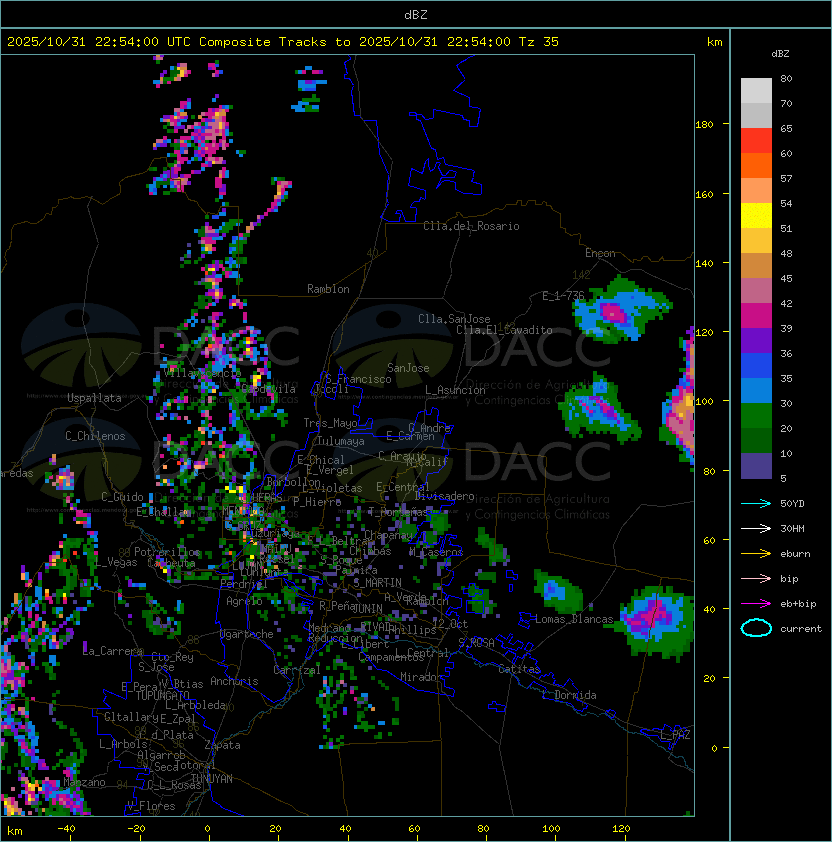Click the L_Asuncion place label

point(455,390)
